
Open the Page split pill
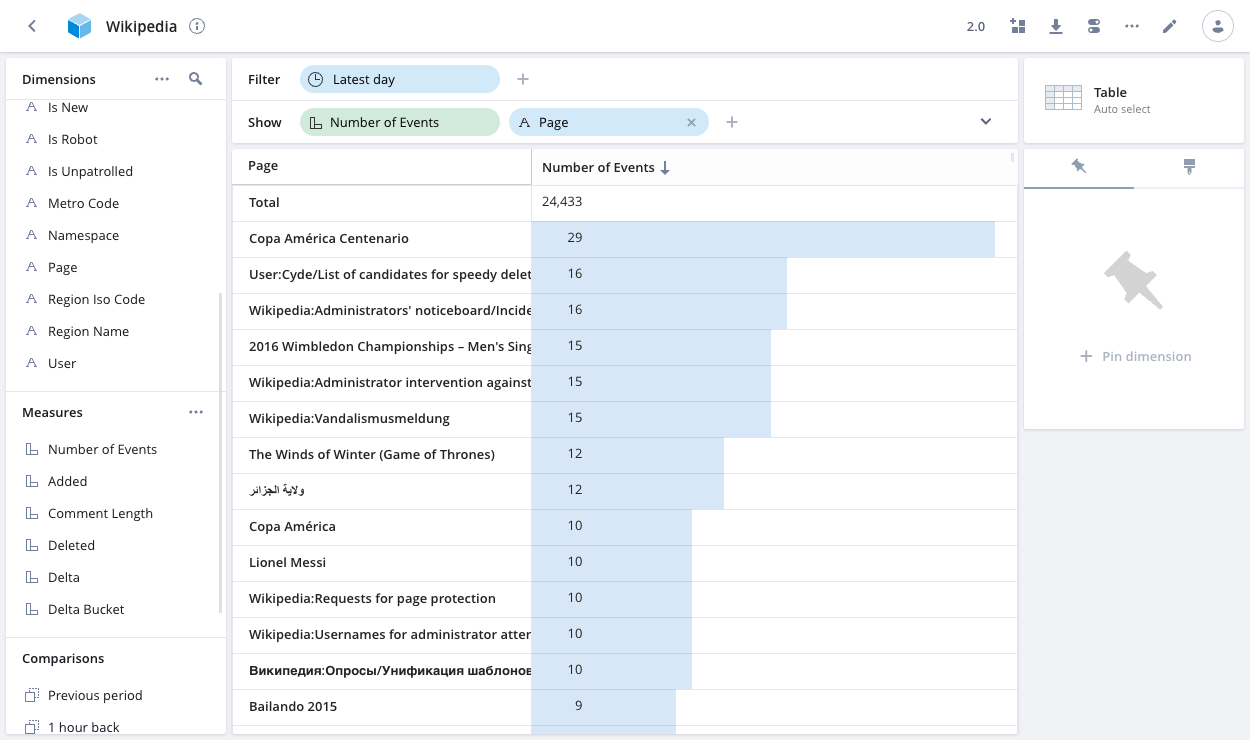[x=609, y=122]
